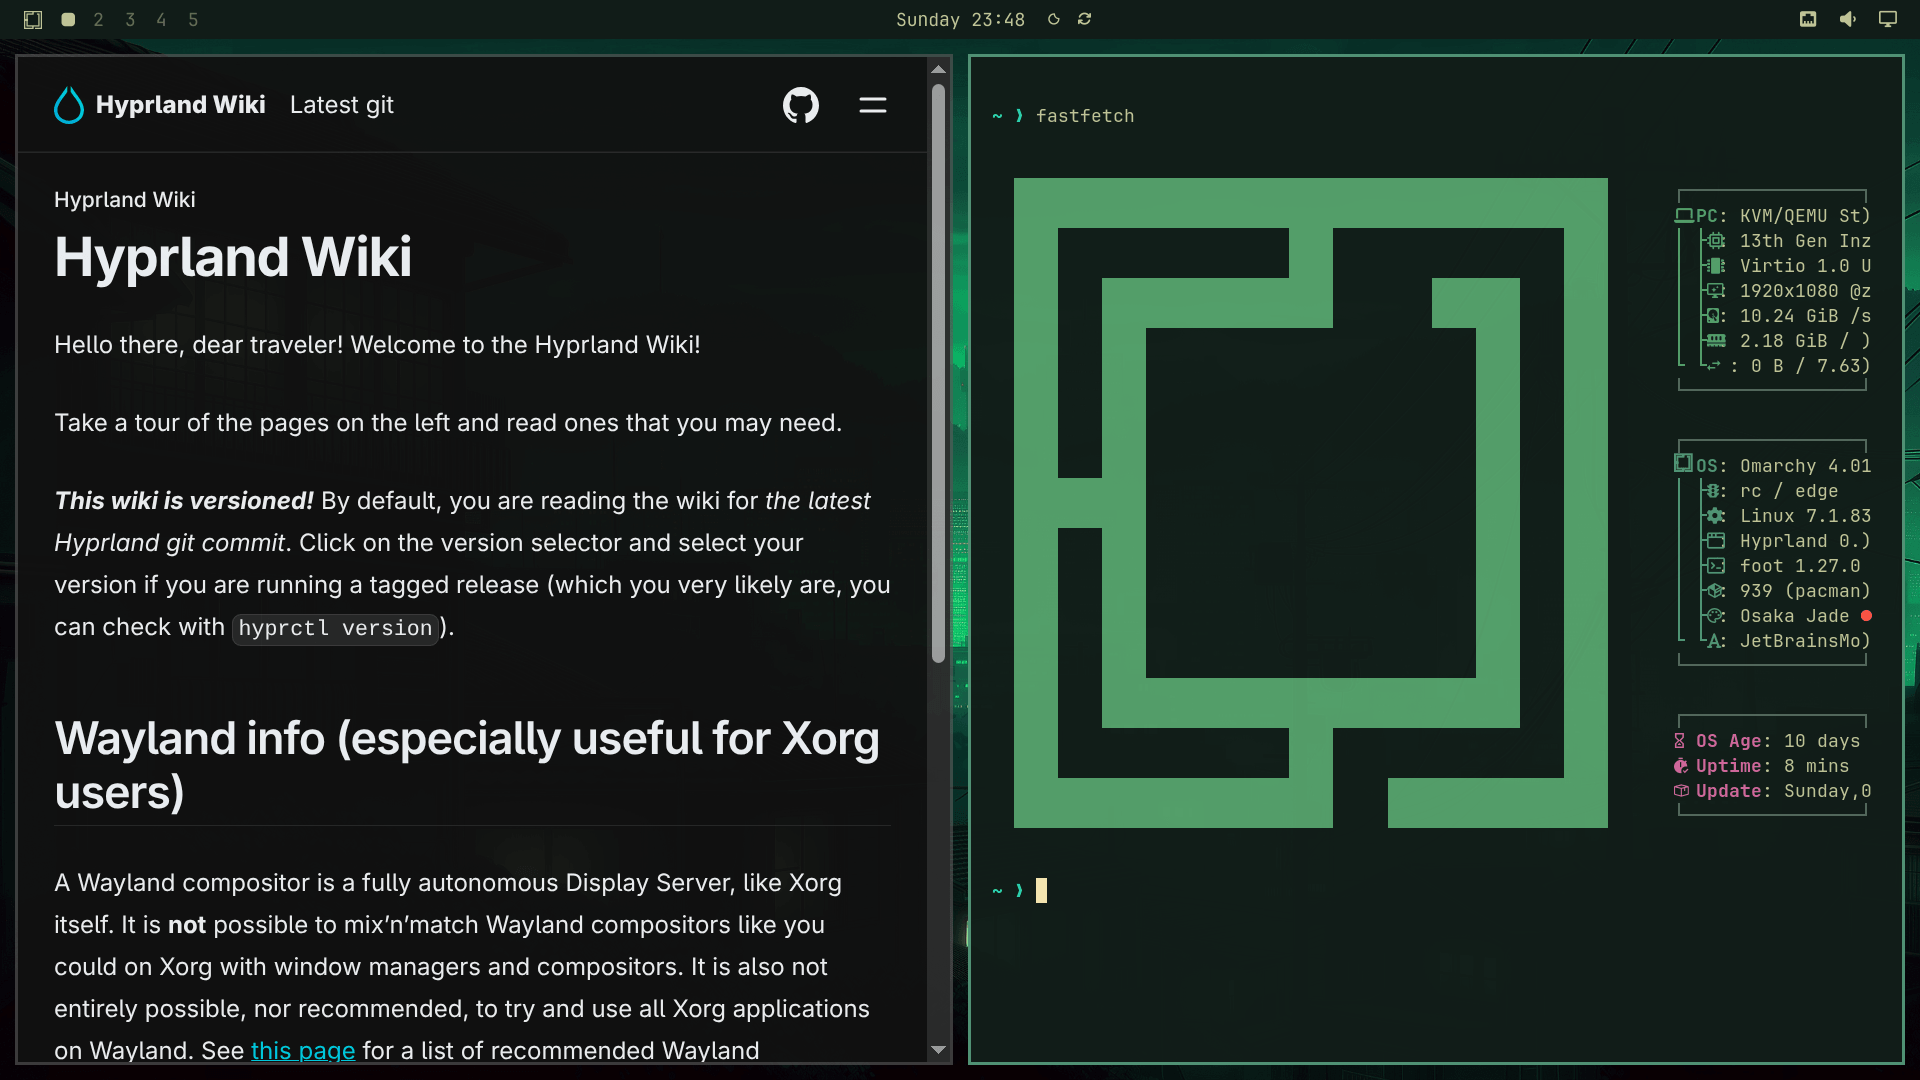Click the window icon beside 'Hyprland 0.'

tap(1716, 541)
